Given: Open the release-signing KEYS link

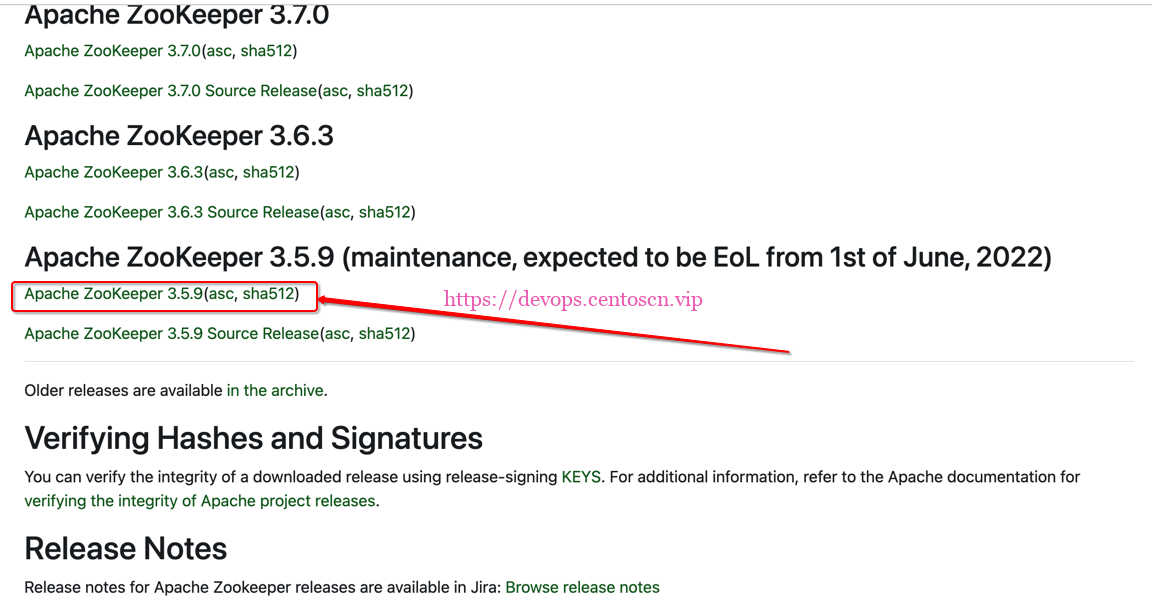Looking at the screenshot, I should [581, 478].
